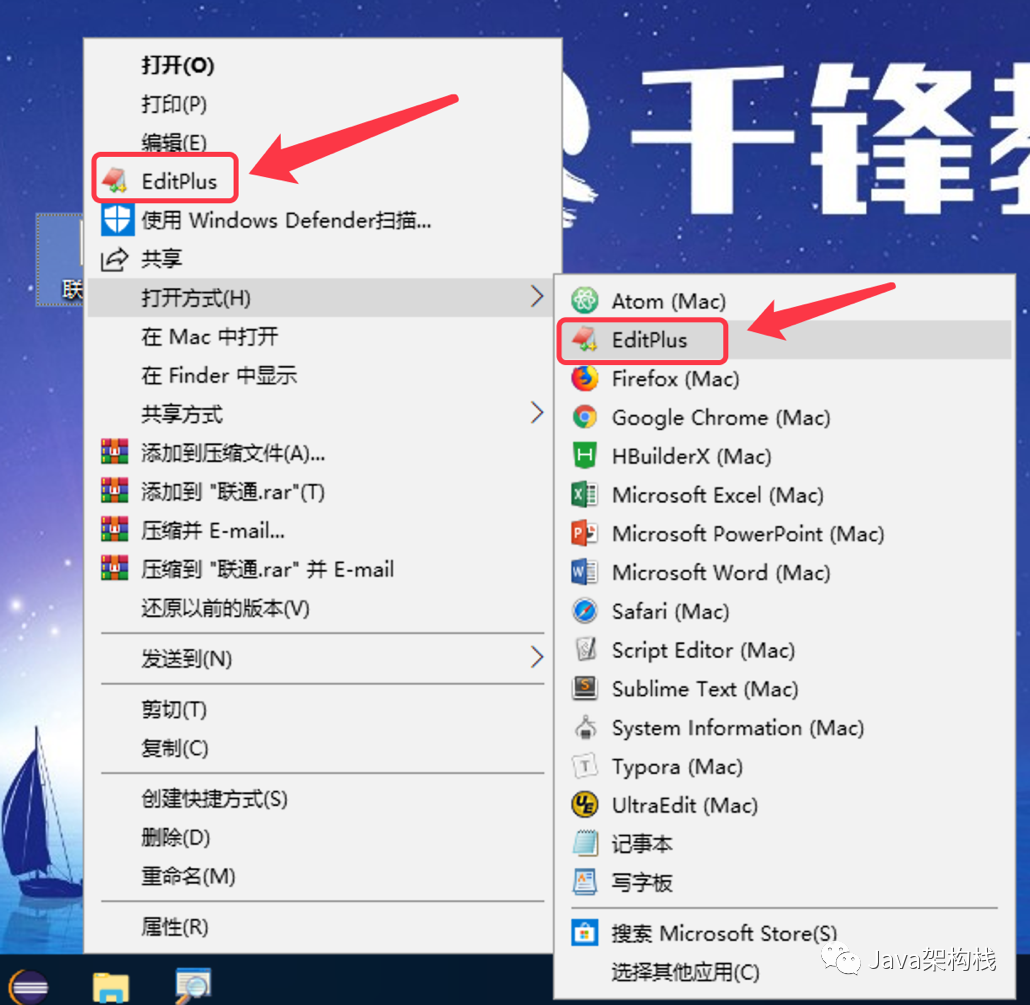Click UltraEdit (Mac) label text

point(684,805)
